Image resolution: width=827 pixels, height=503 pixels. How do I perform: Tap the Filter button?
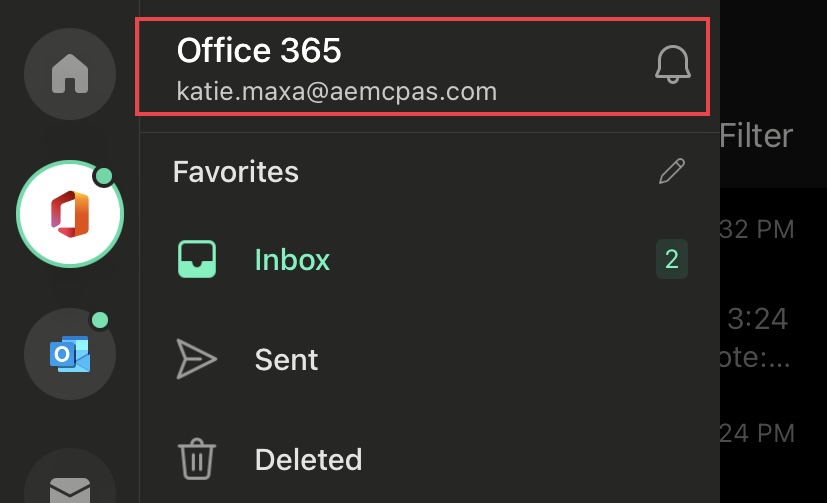pyautogui.click(x=756, y=136)
